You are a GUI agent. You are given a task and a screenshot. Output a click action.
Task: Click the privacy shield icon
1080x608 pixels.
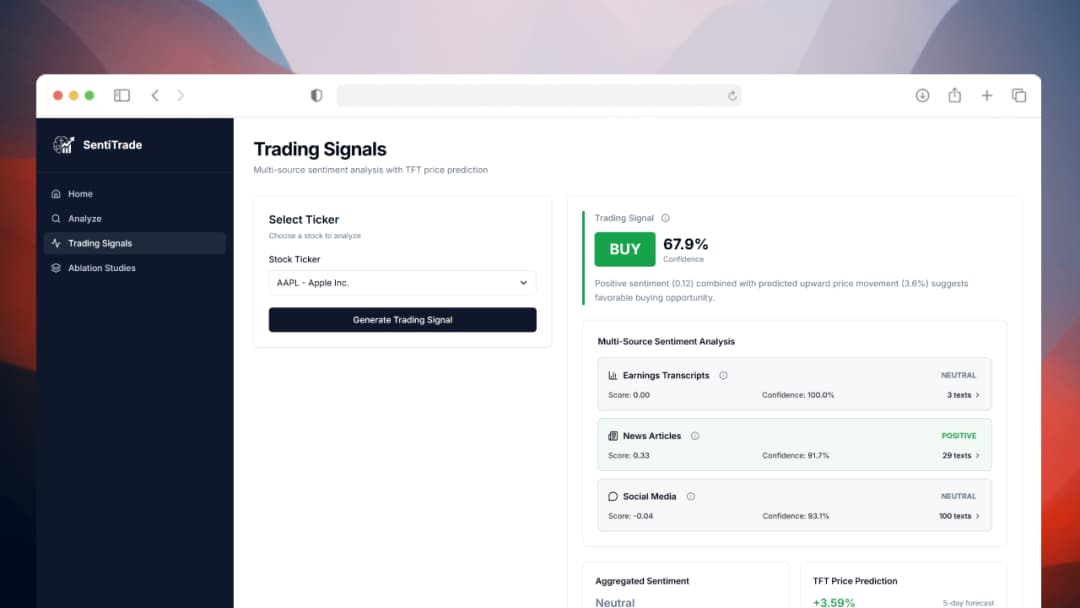pyautogui.click(x=317, y=96)
